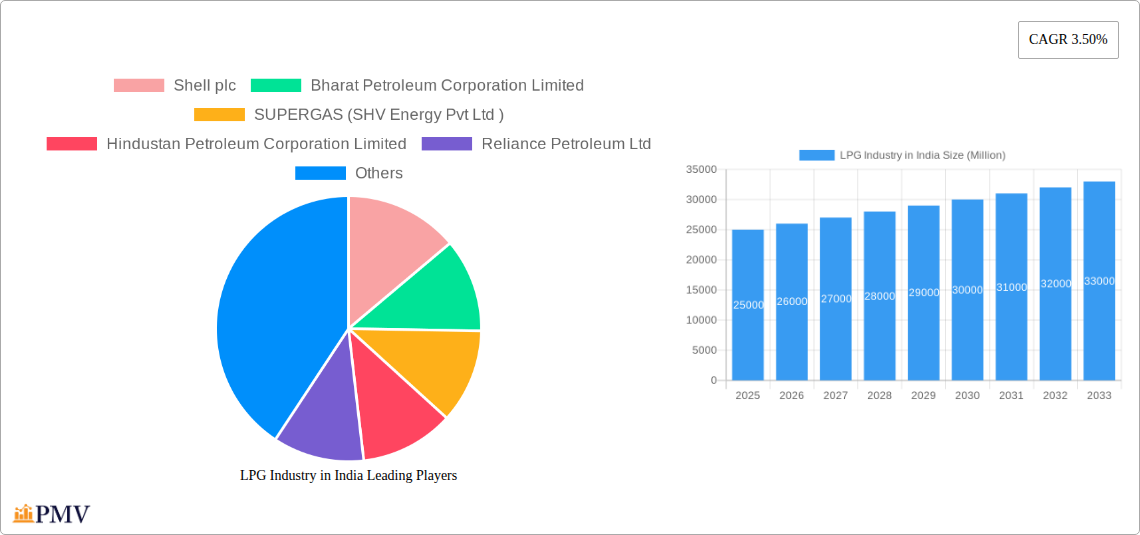Click the PMV logo
Screen dimensions: 1140x535
(52, 514)
